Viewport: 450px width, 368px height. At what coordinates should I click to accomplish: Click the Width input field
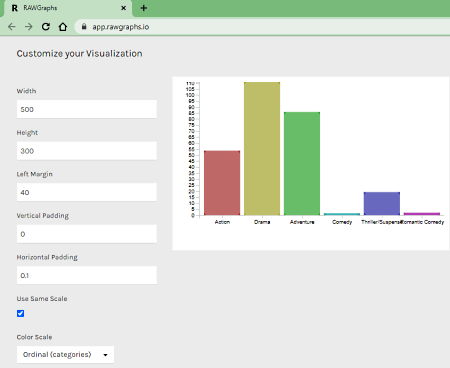coord(87,109)
